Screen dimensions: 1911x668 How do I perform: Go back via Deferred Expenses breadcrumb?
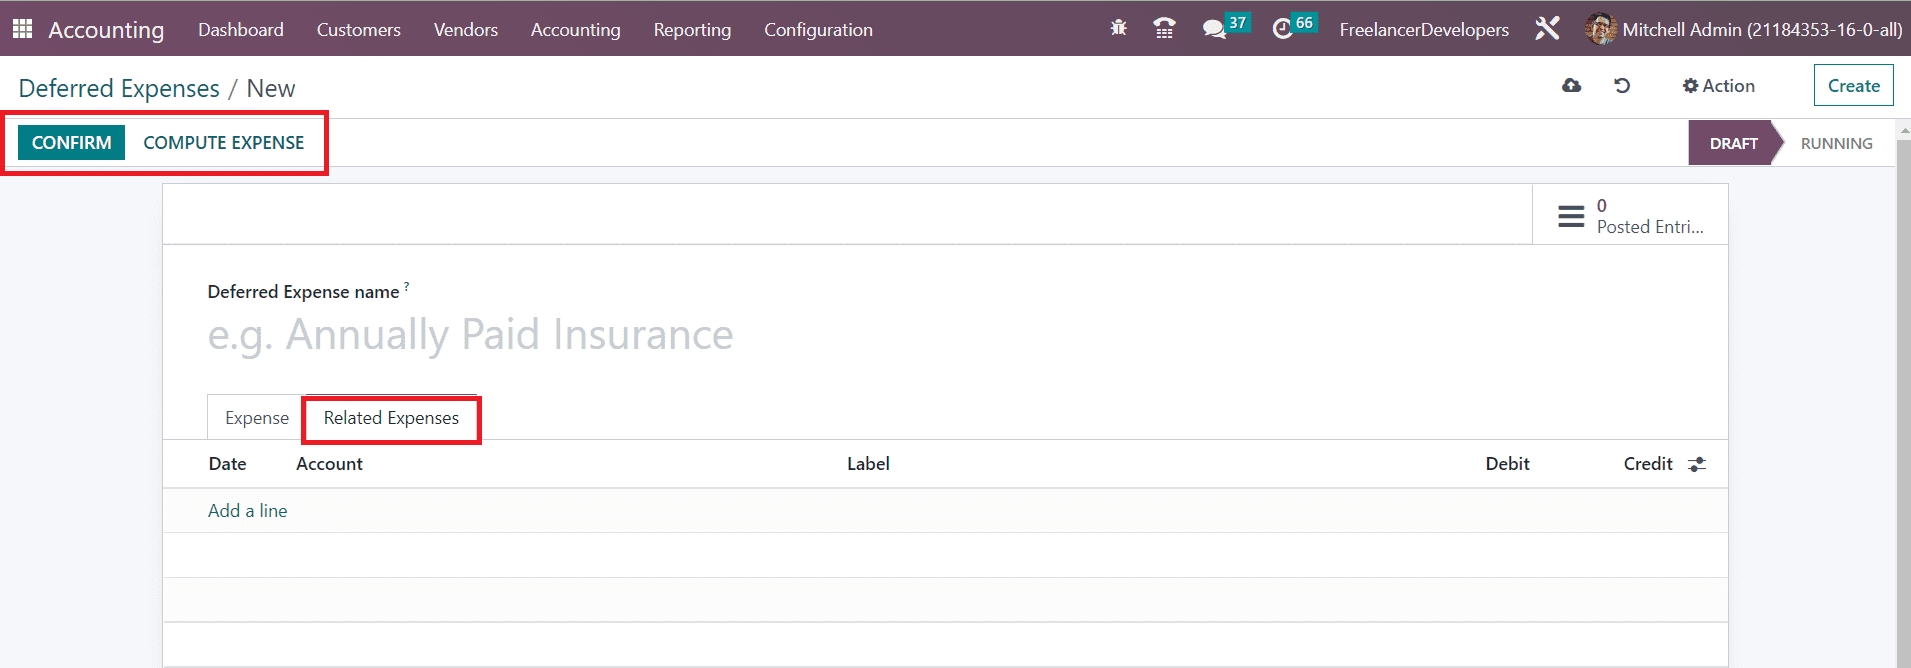coord(119,89)
